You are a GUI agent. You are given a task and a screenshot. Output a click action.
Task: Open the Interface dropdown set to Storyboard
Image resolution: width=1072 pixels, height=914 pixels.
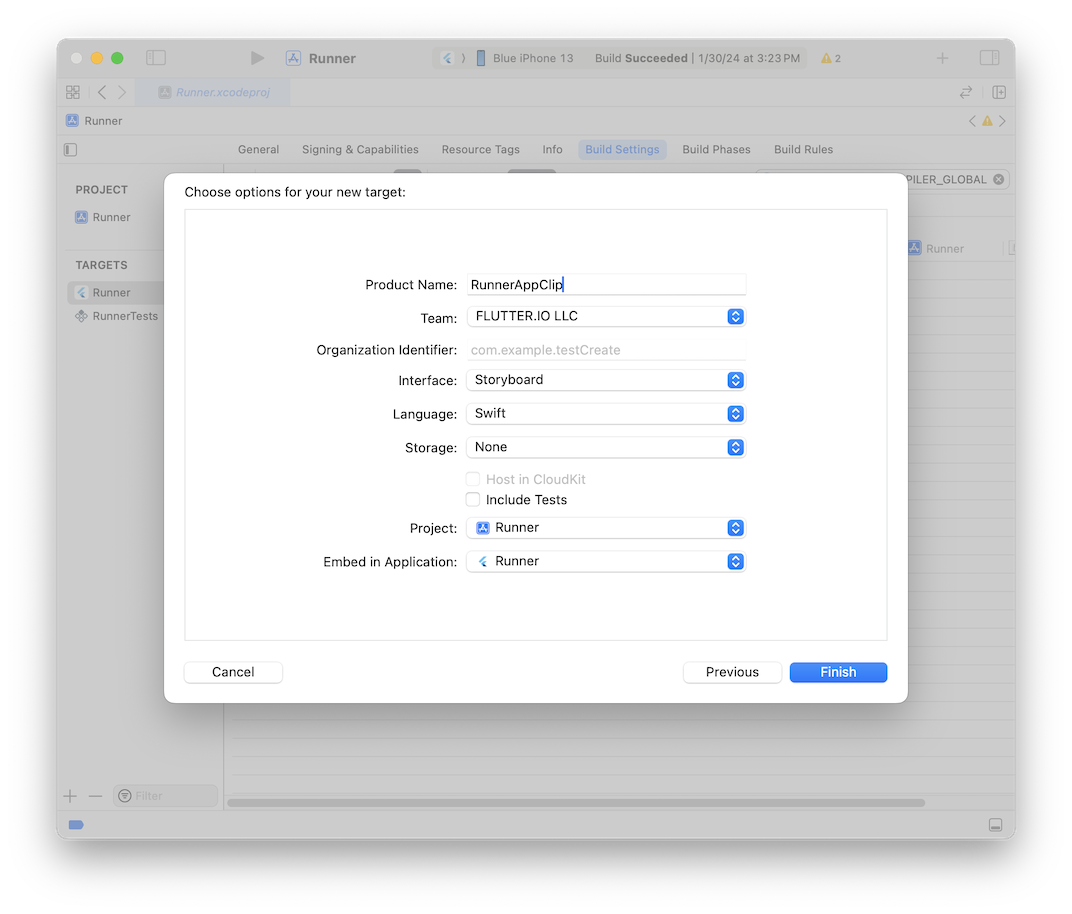point(605,380)
